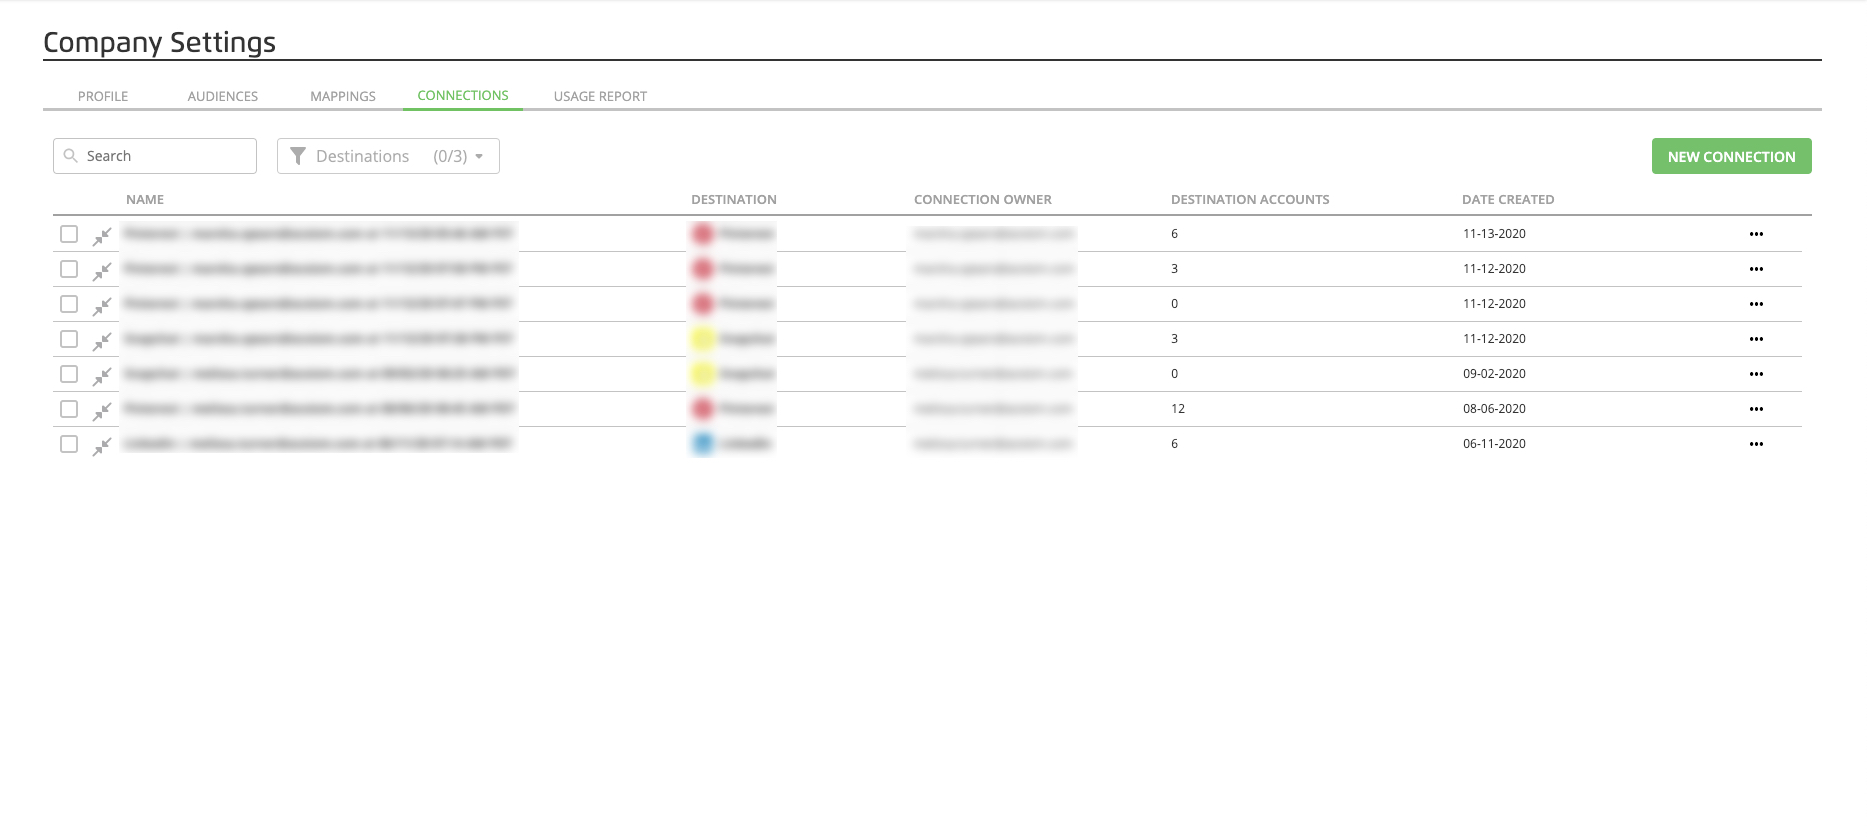Click the magnifier icon in Search box
The image size is (1867, 838).
point(71,156)
